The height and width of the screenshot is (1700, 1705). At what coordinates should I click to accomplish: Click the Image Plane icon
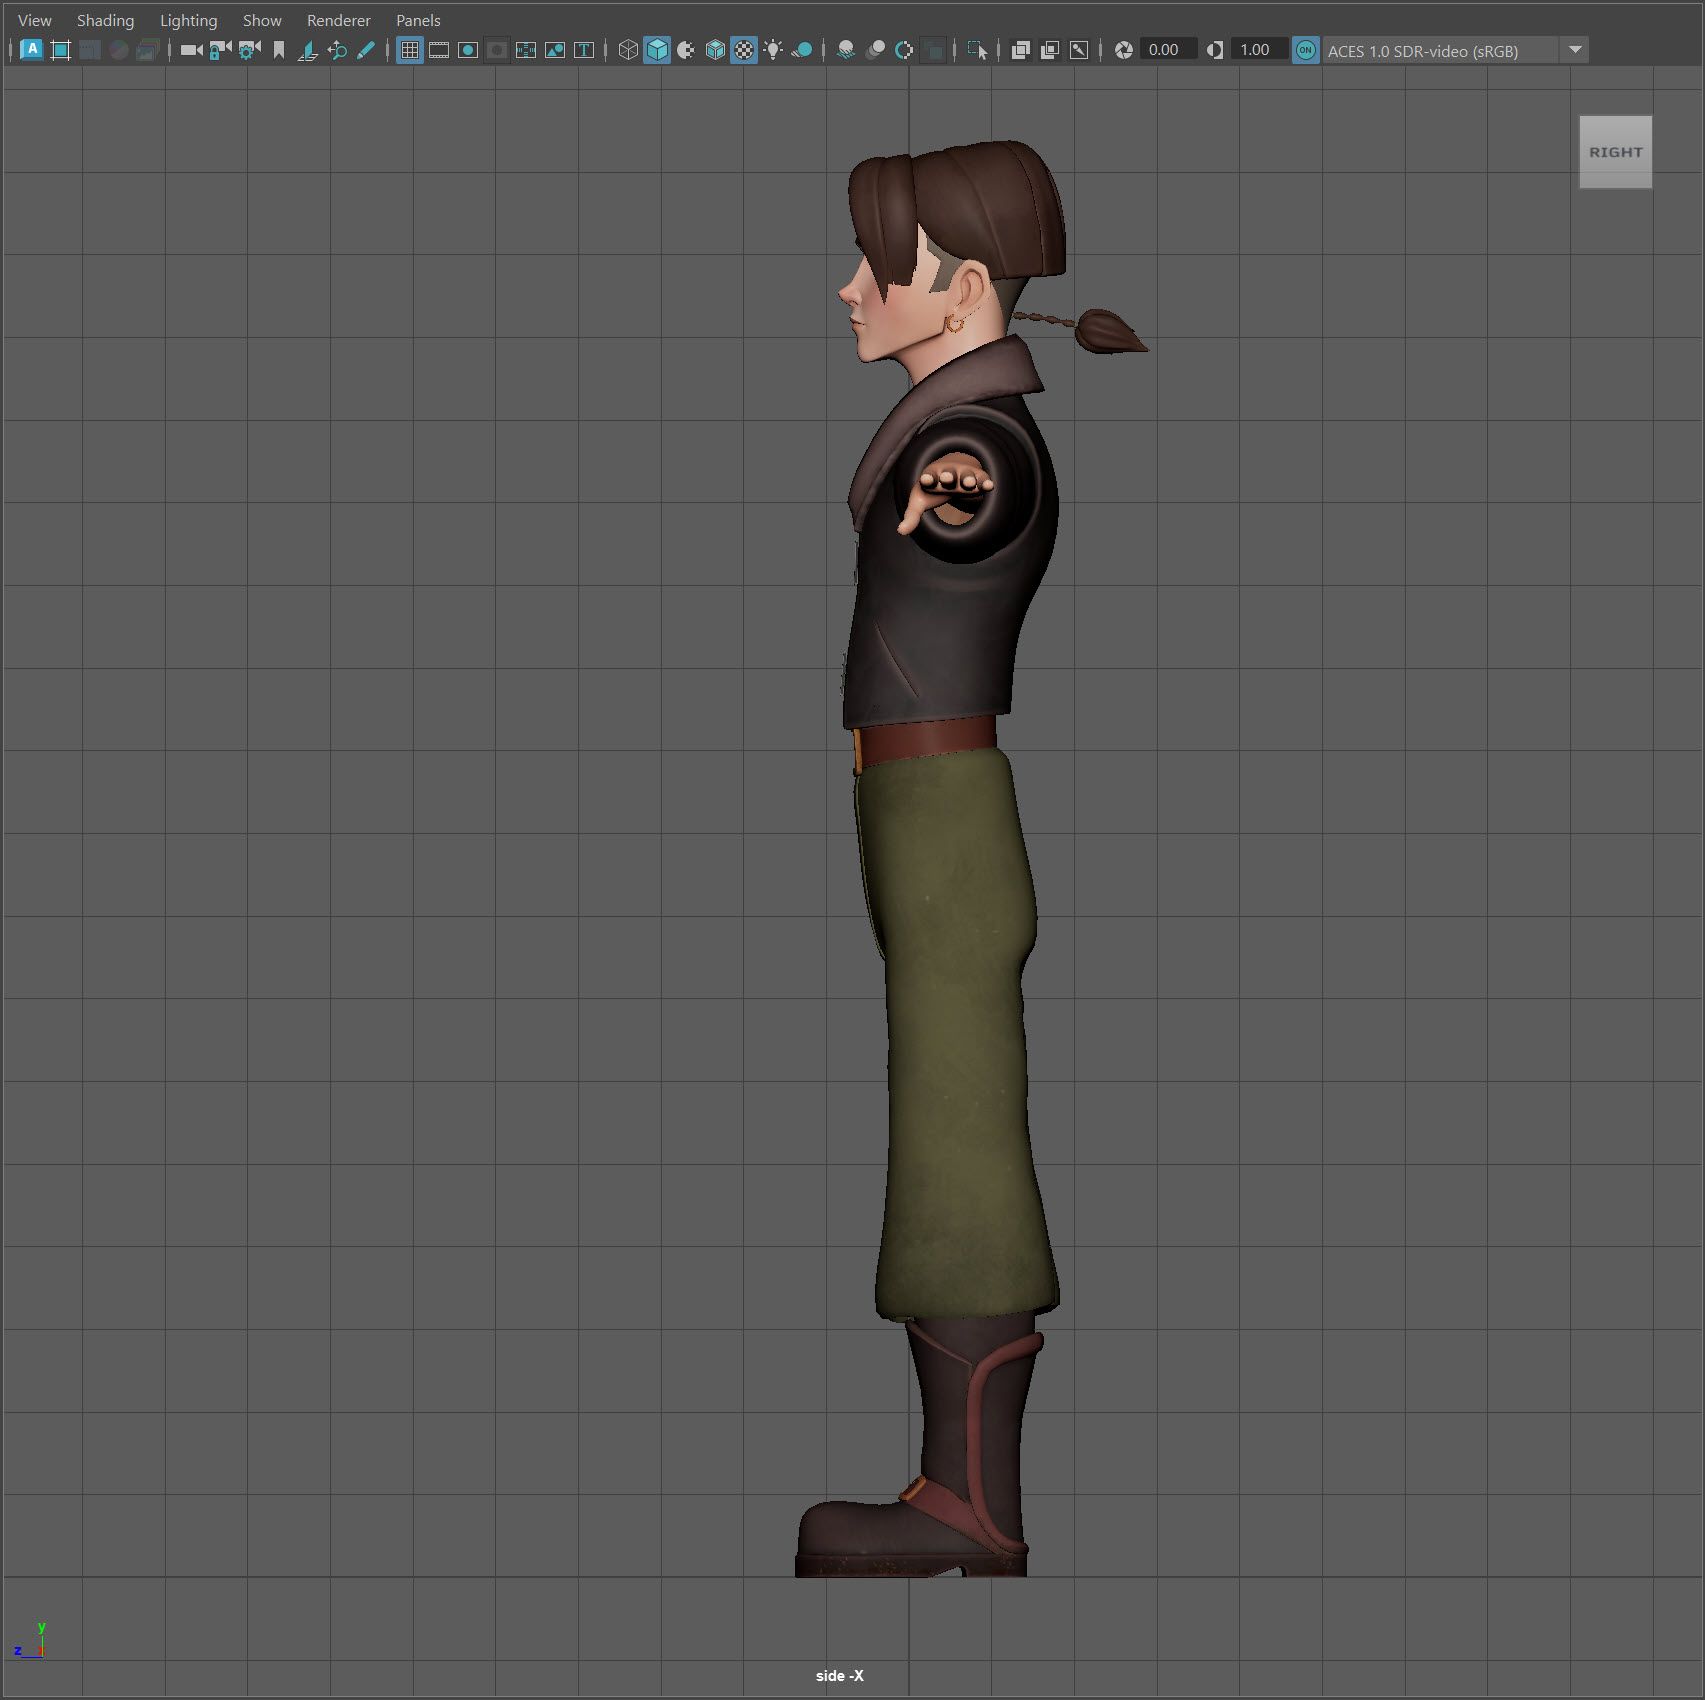point(308,50)
